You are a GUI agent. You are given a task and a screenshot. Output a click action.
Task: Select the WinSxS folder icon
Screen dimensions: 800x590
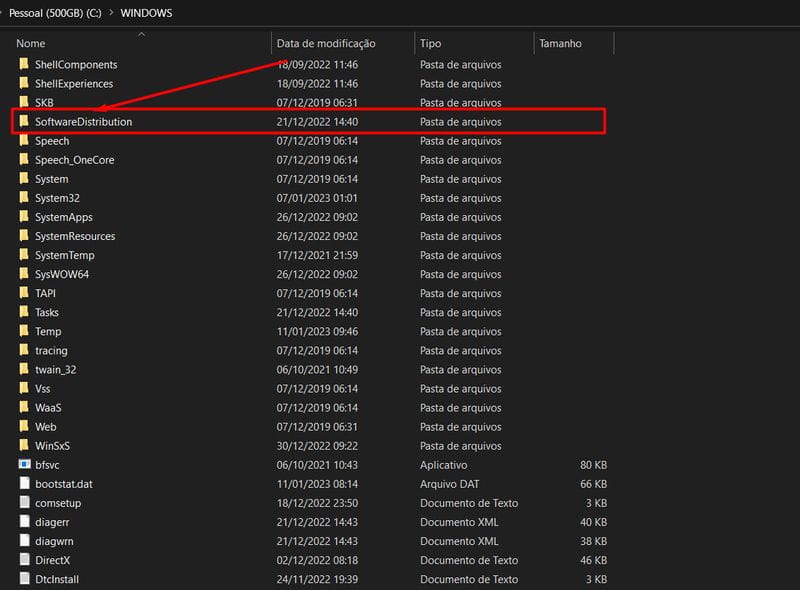tap(24, 445)
